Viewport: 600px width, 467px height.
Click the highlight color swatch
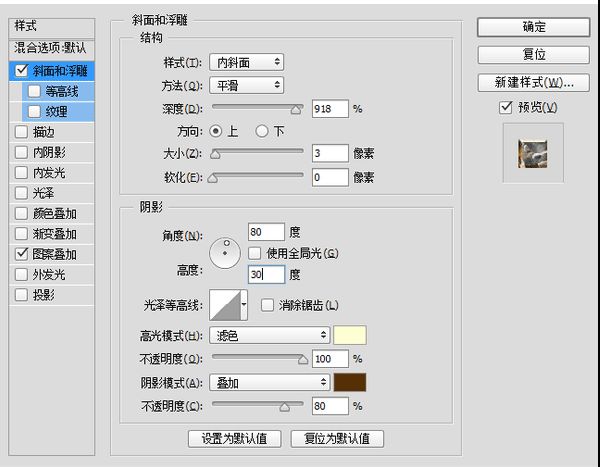pyautogui.click(x=350, y=335)
